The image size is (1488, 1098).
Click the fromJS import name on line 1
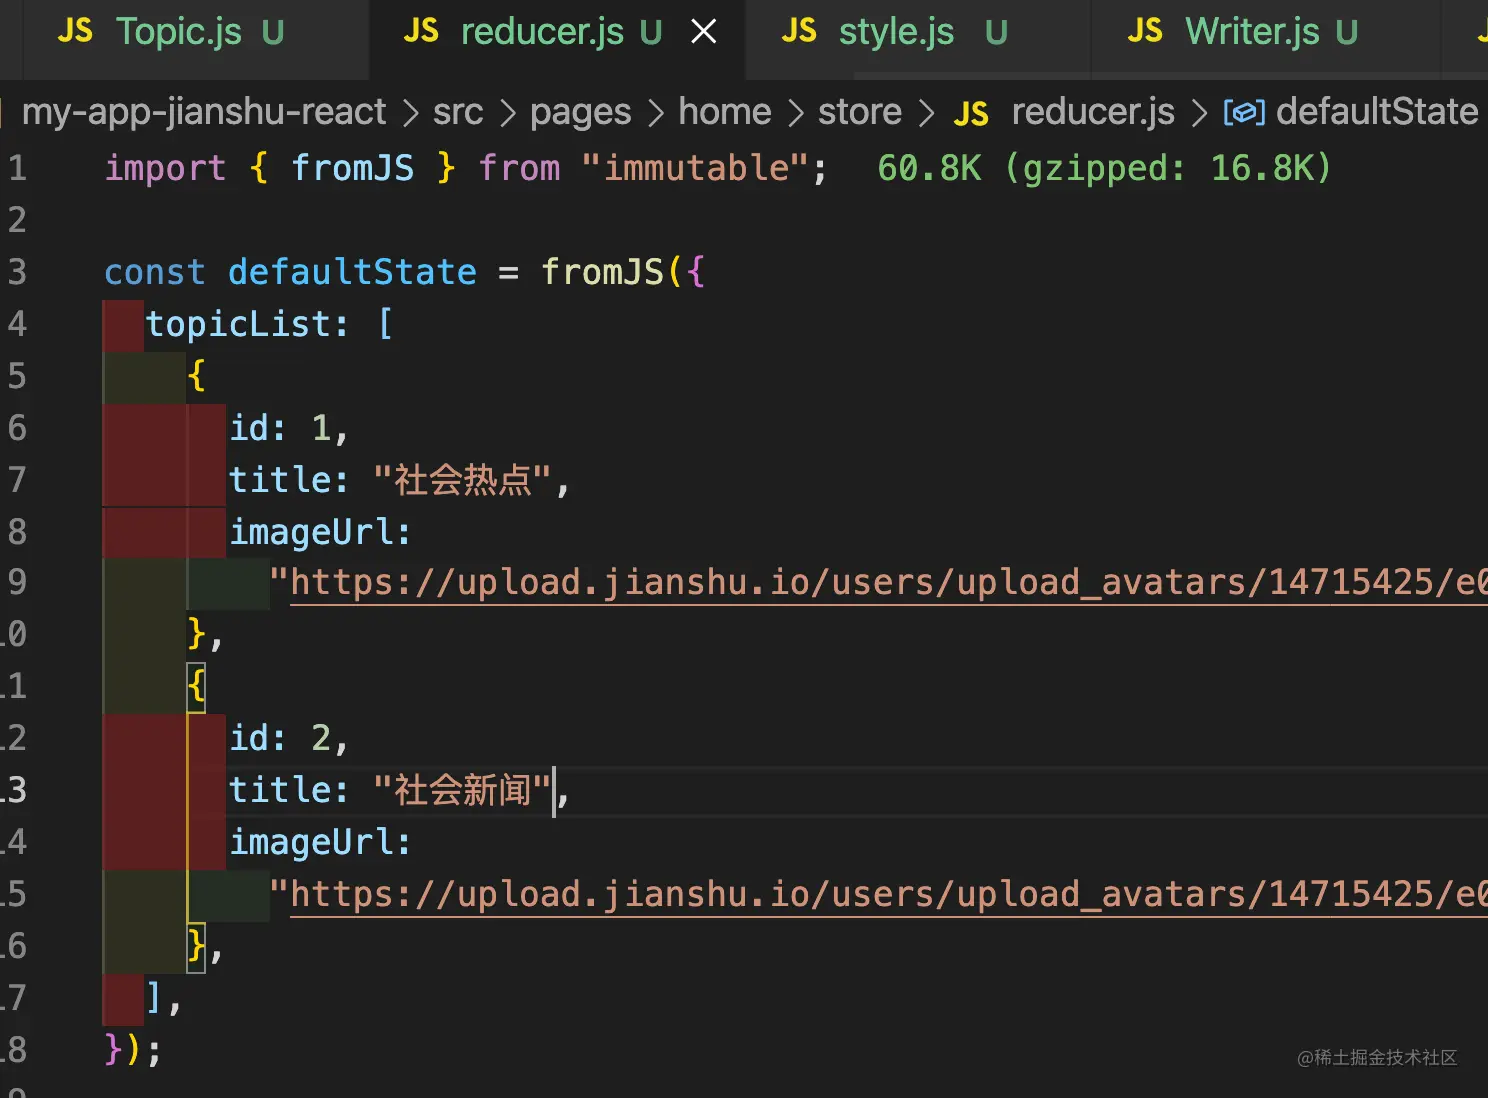coord(352,168)
